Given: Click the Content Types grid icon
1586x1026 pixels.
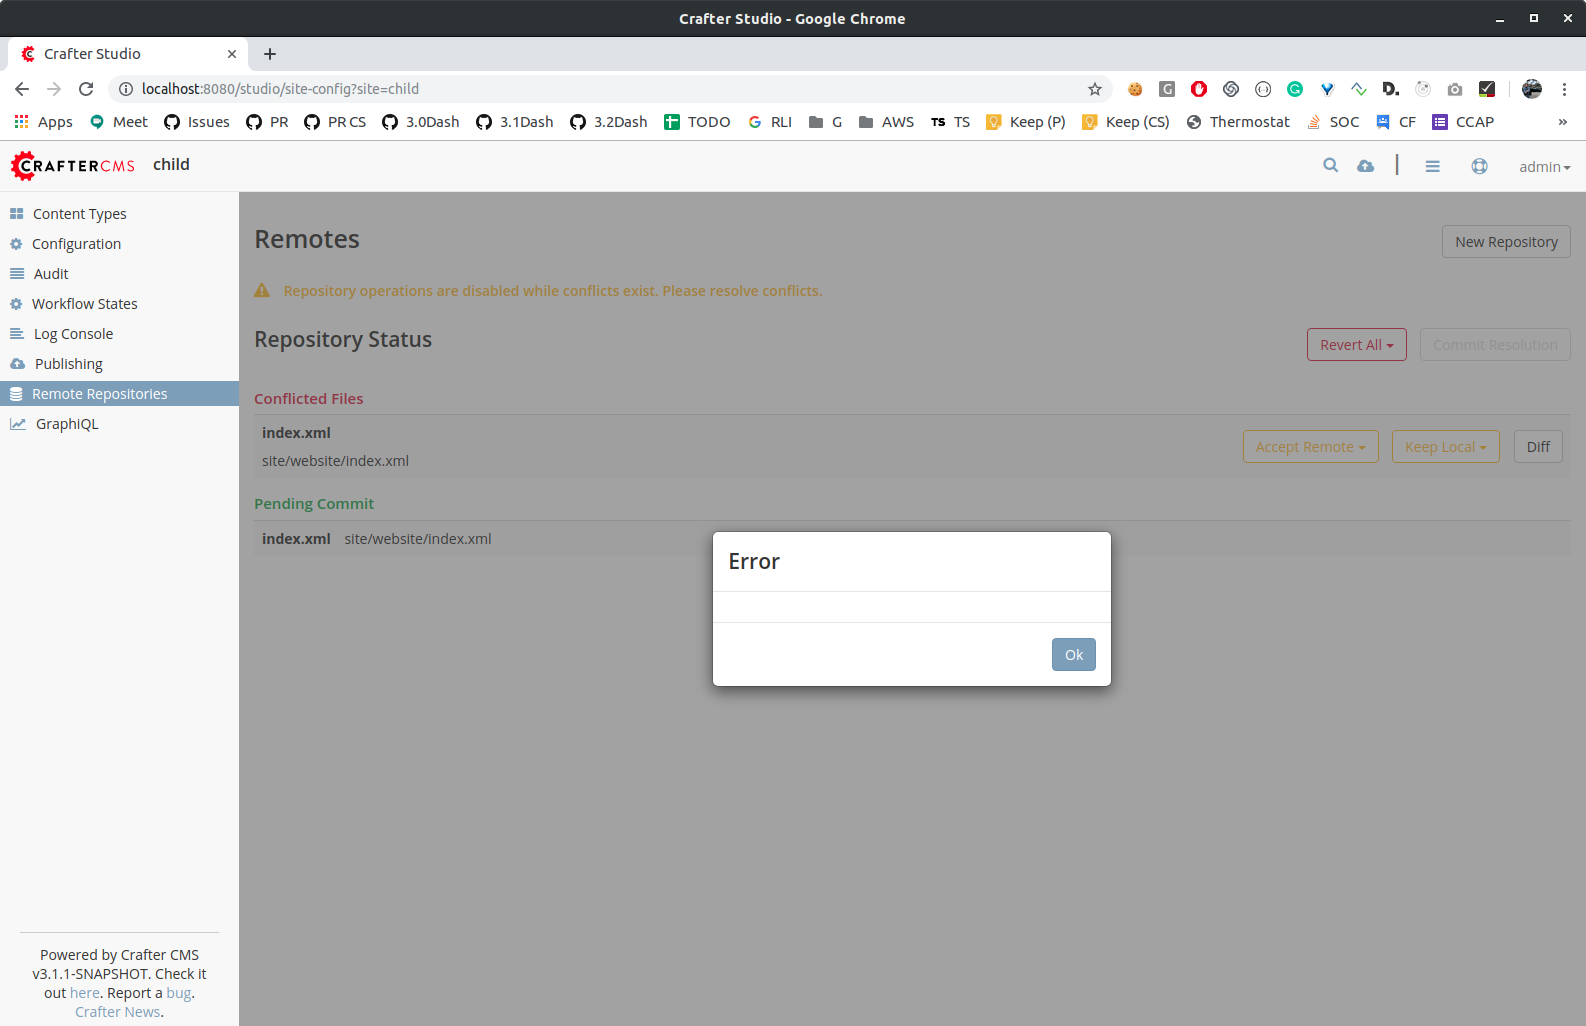Looking at the screenshot, I should coord(17,214).
